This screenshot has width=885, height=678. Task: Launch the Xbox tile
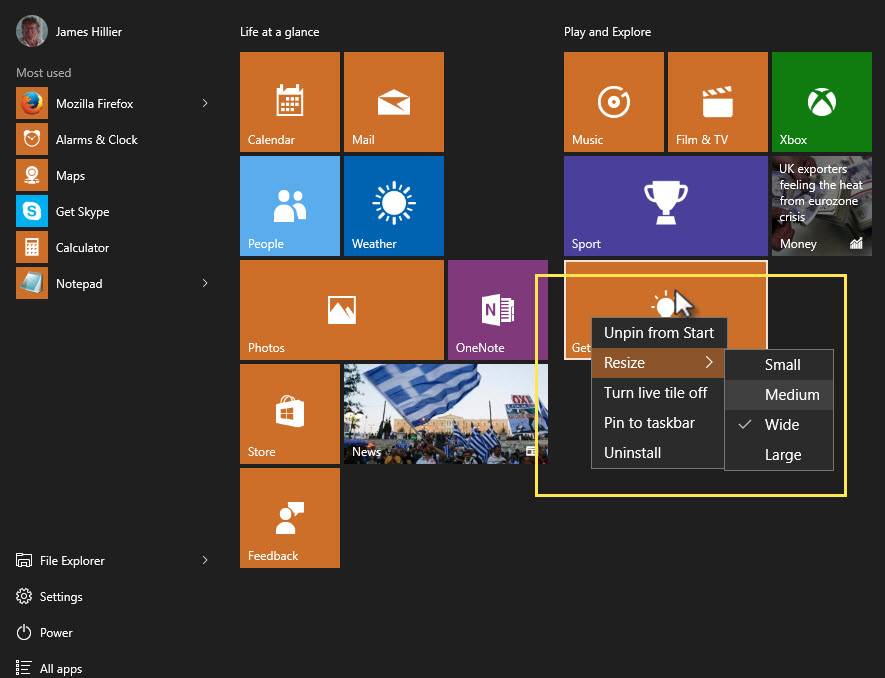pyautogui.click(x=821, y=102)
